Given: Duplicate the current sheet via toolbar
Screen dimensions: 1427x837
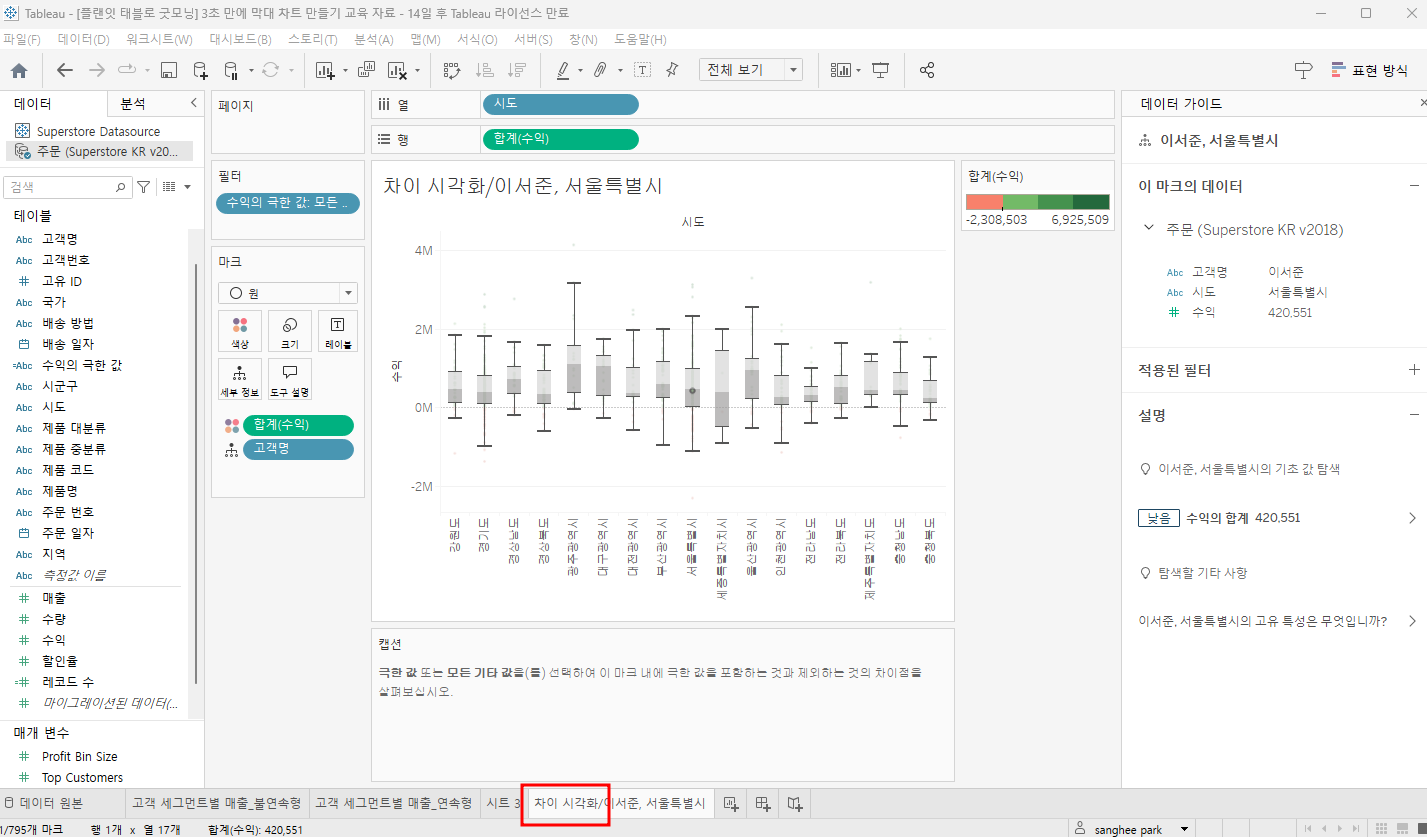Looking at the screenshot, I should (366, 70).
